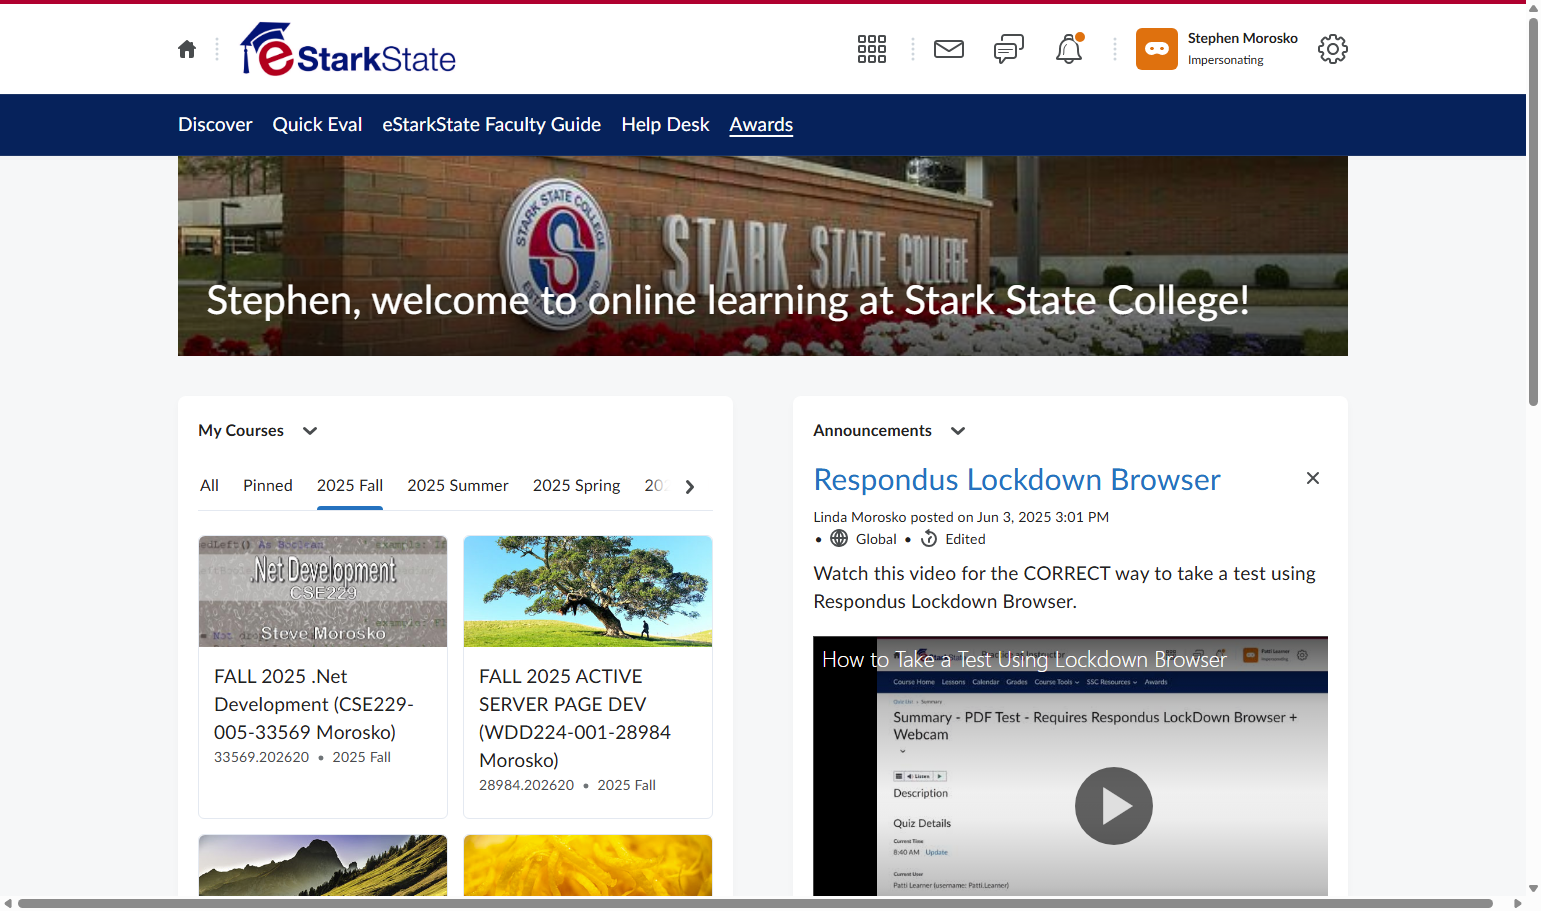The width and height of the screenshot is (1541, 911).
Task: Expand the My Courses menu chevron
Action: tap(310, 431)
